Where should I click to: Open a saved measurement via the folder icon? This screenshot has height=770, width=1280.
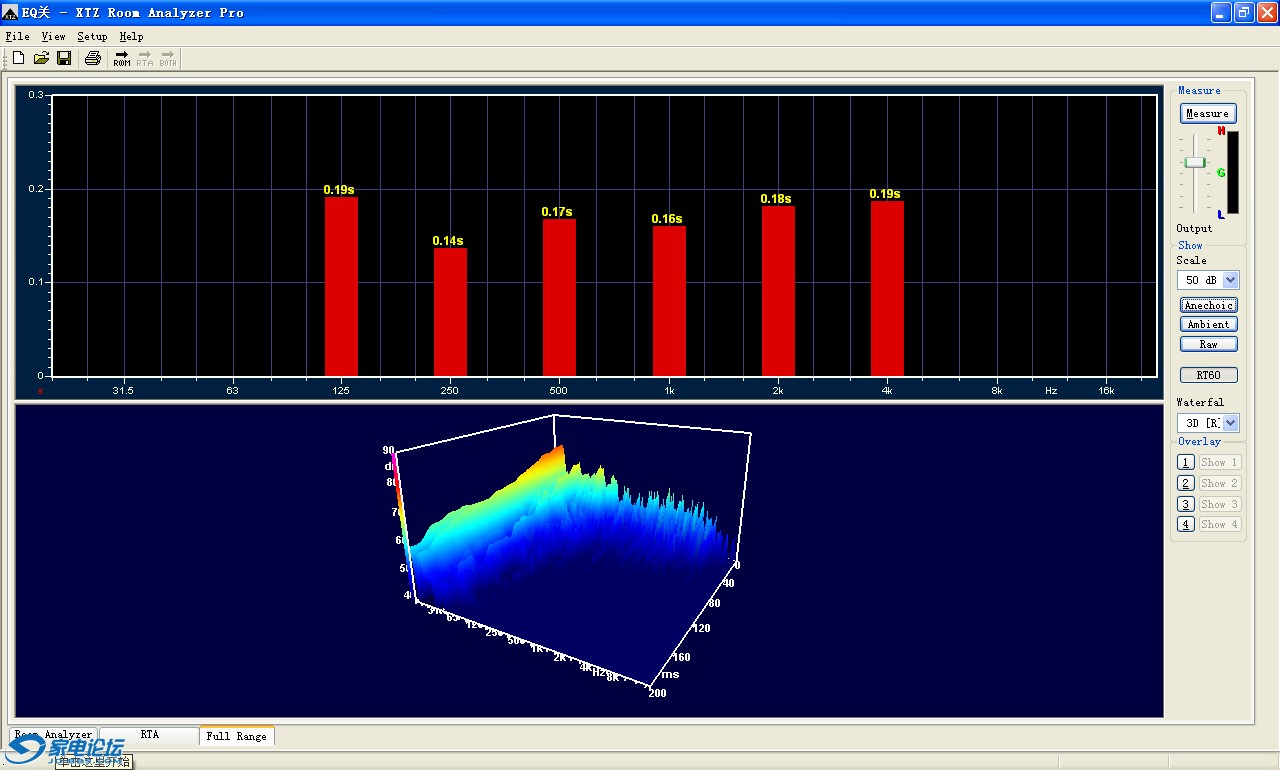tap(41, 58)
